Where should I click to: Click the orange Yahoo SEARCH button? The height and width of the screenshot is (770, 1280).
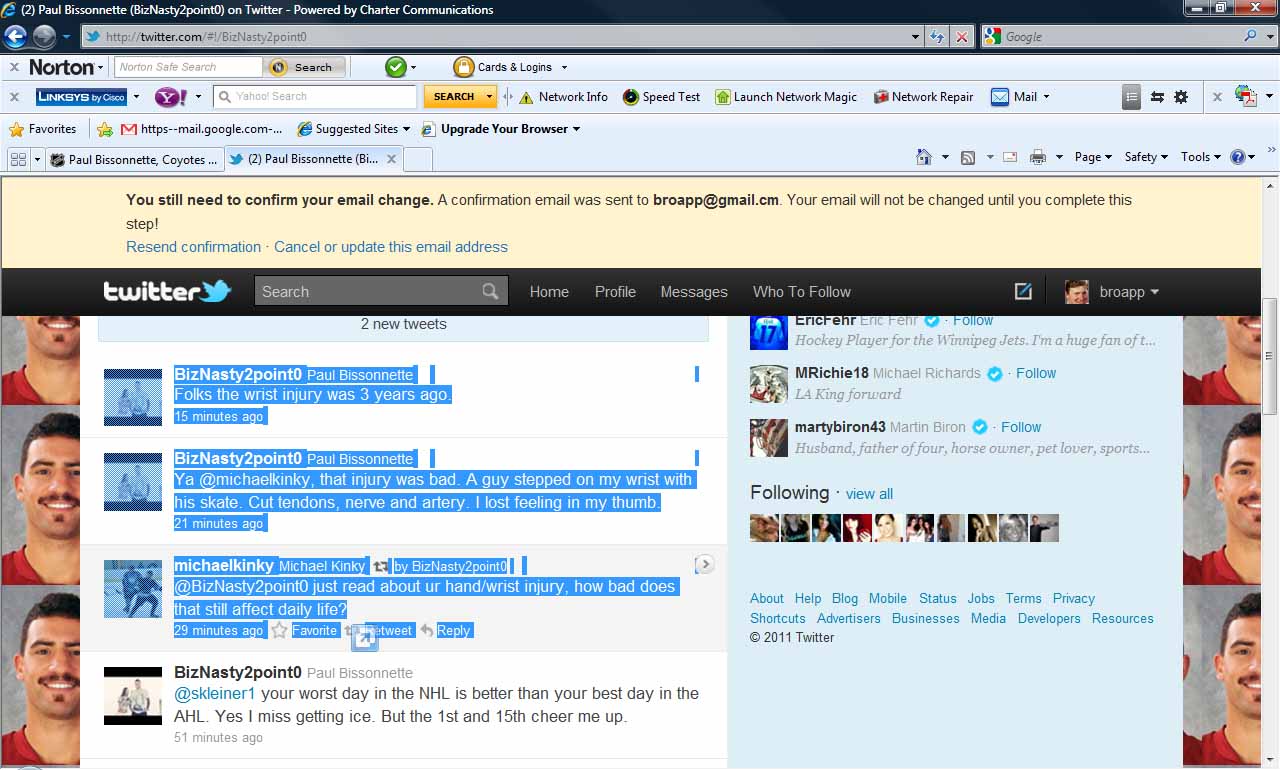(454, 97)
